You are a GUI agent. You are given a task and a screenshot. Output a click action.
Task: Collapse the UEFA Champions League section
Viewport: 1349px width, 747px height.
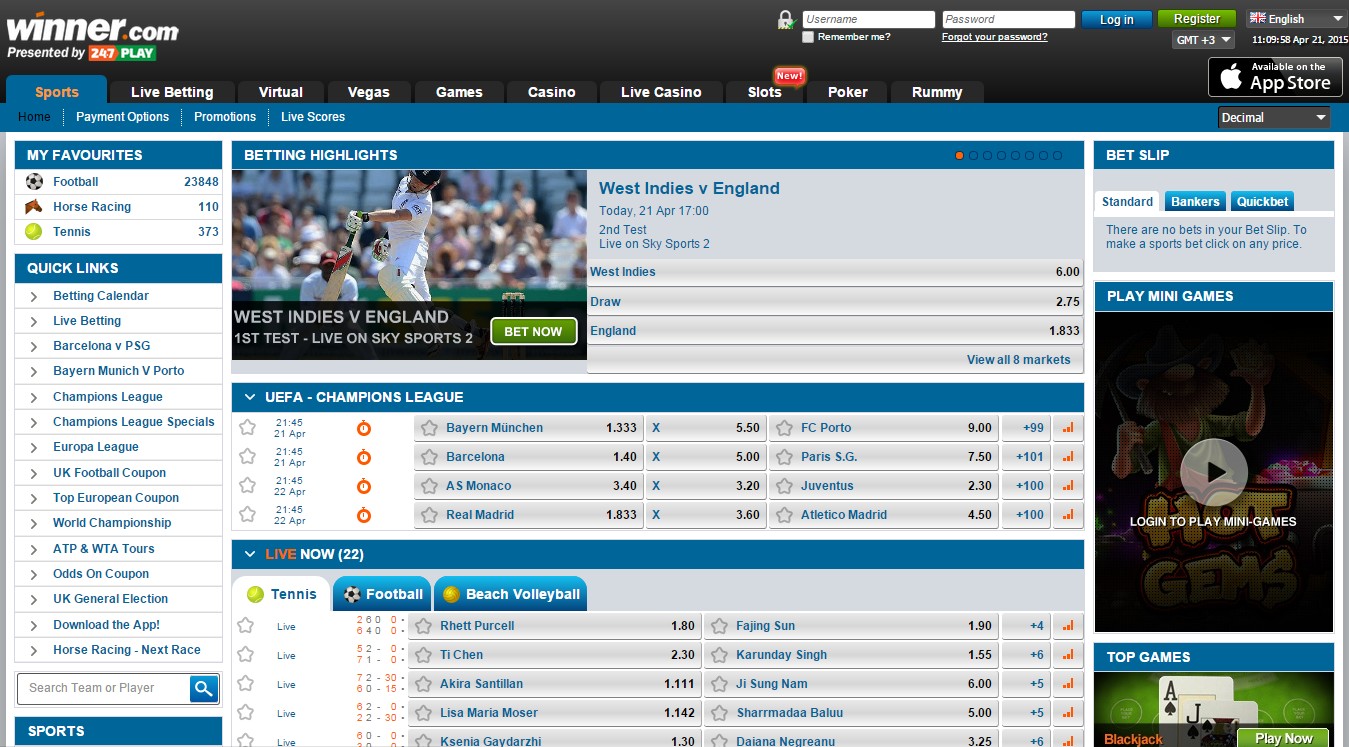(249, 397)
